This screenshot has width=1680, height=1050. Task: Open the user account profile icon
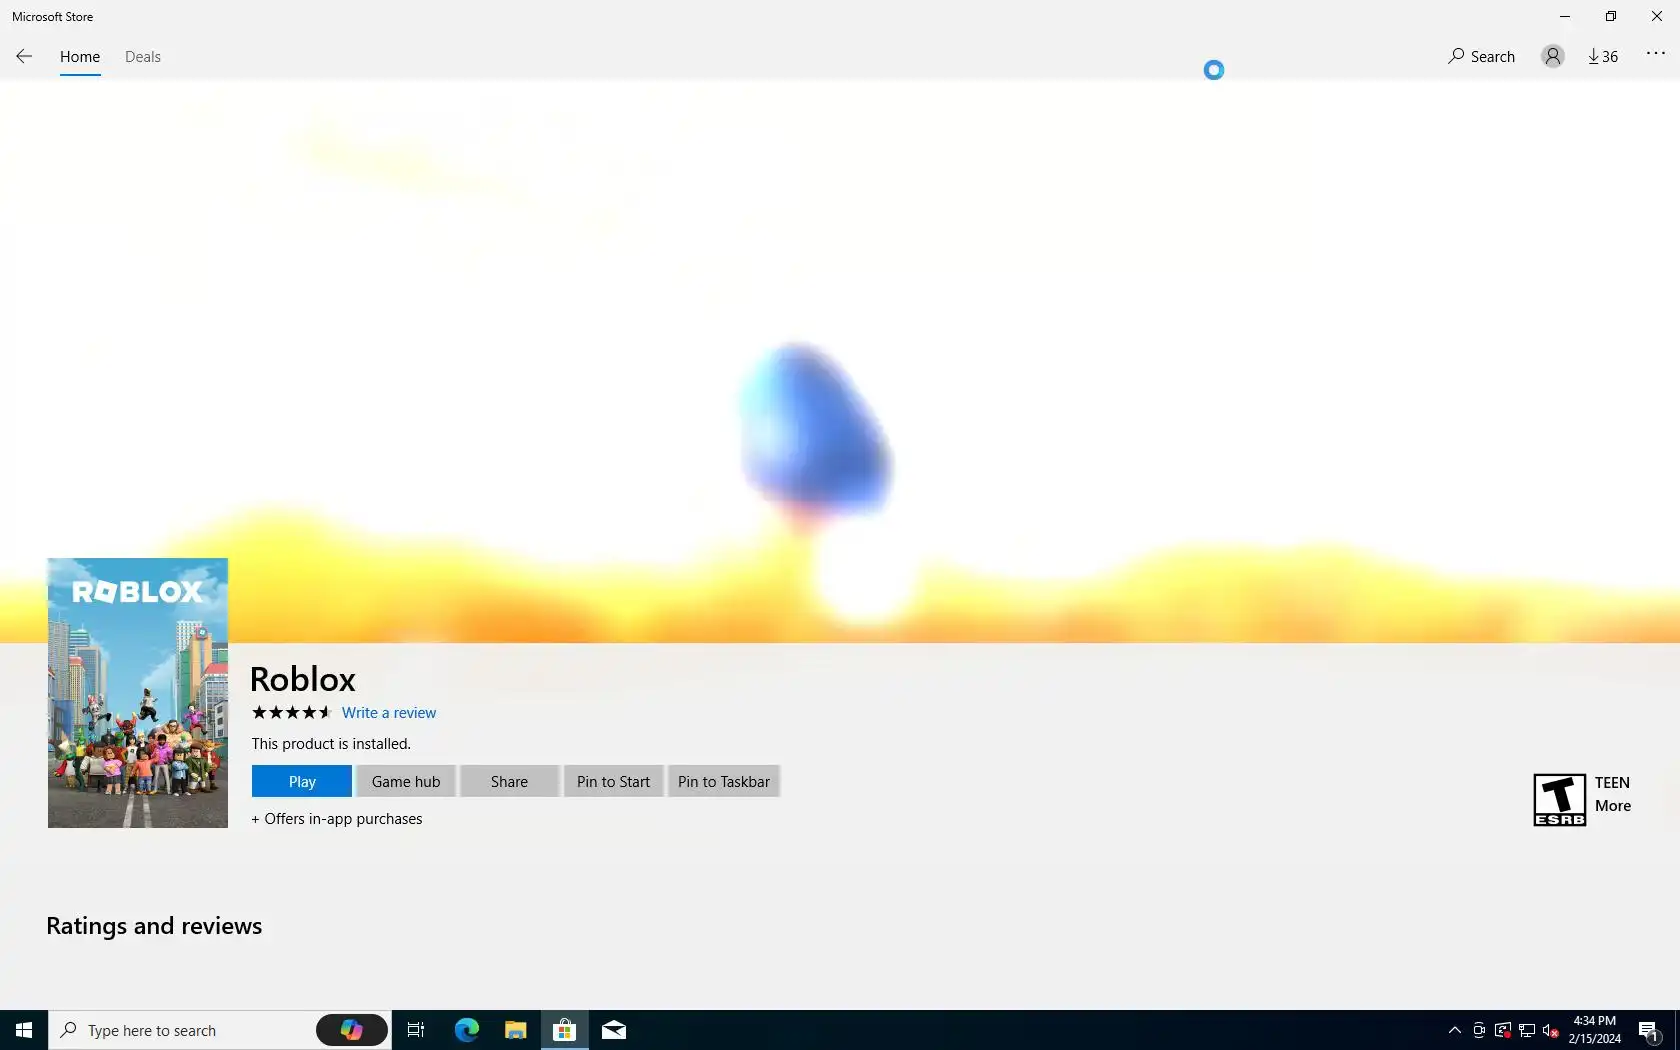pos(1552,56)
